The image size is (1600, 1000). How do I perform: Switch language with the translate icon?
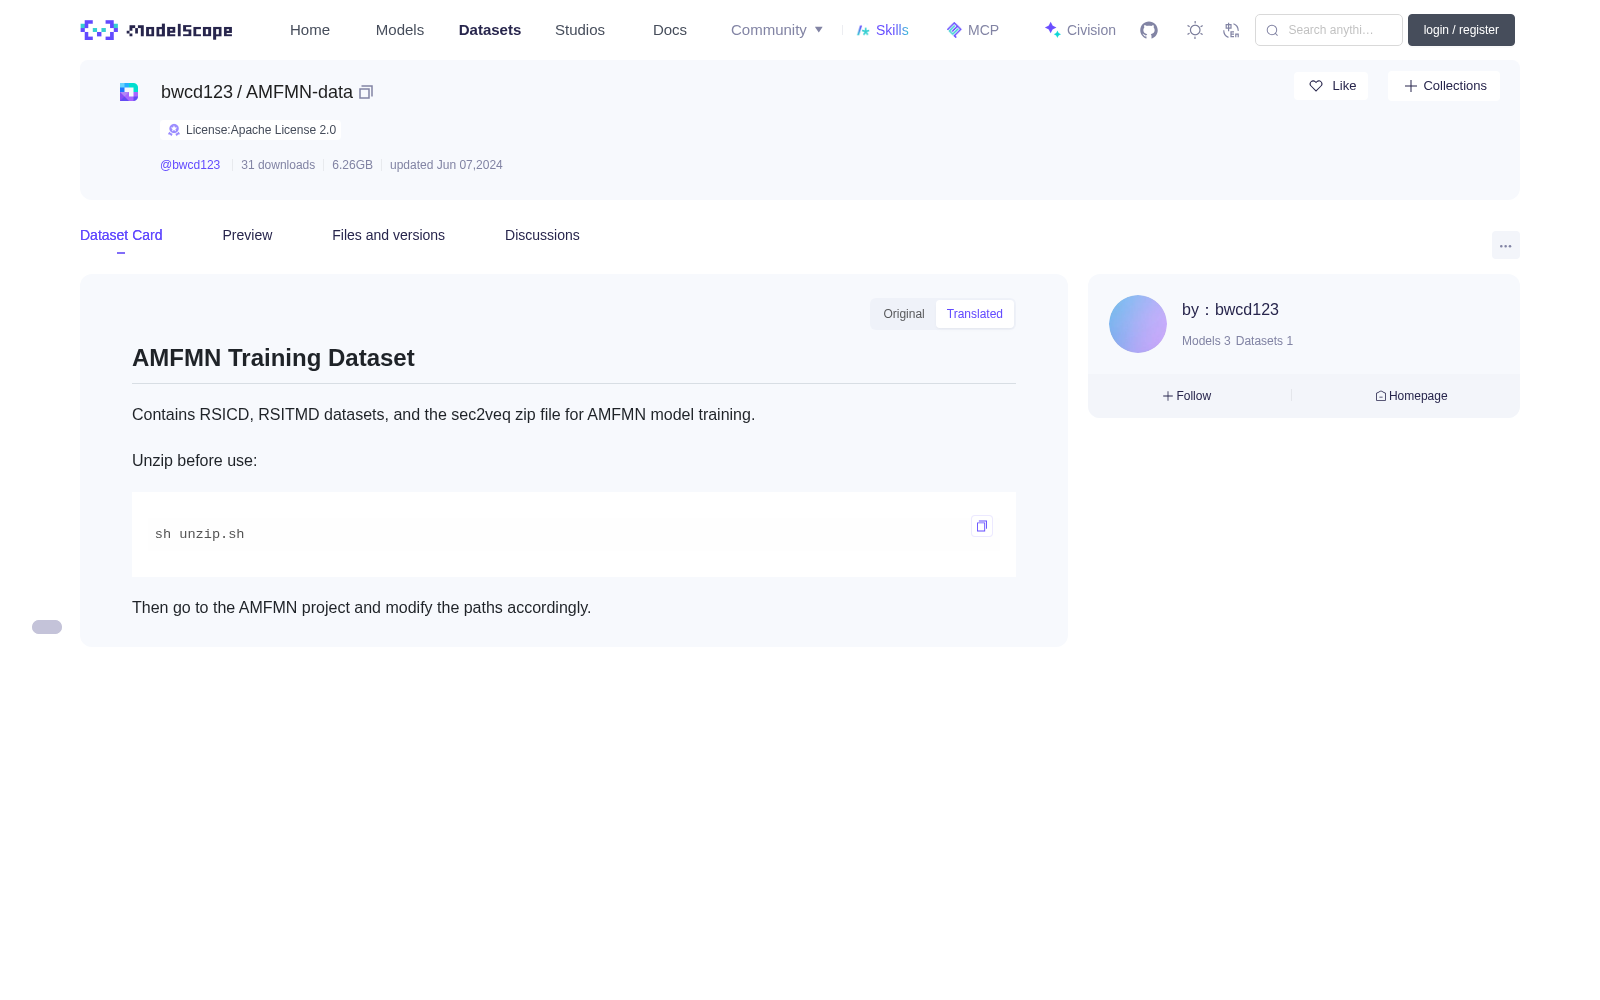pyautogui.click(x=1231, y=30)
